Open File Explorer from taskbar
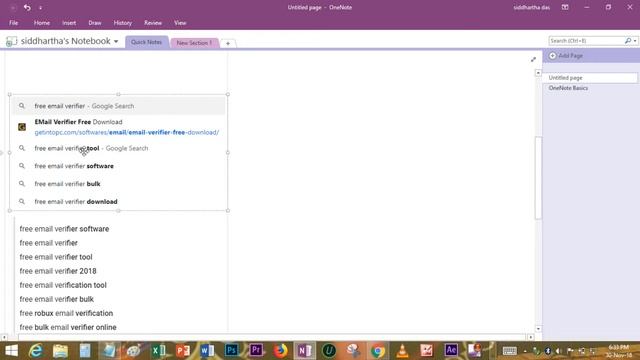This screenshot has width=640, height=360. tap(60, 351)
